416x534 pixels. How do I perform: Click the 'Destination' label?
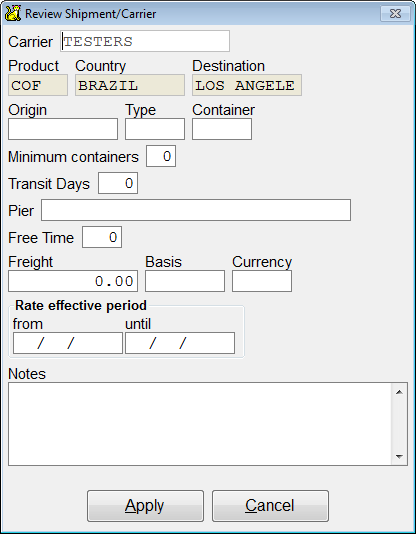[x=228, y=66]
